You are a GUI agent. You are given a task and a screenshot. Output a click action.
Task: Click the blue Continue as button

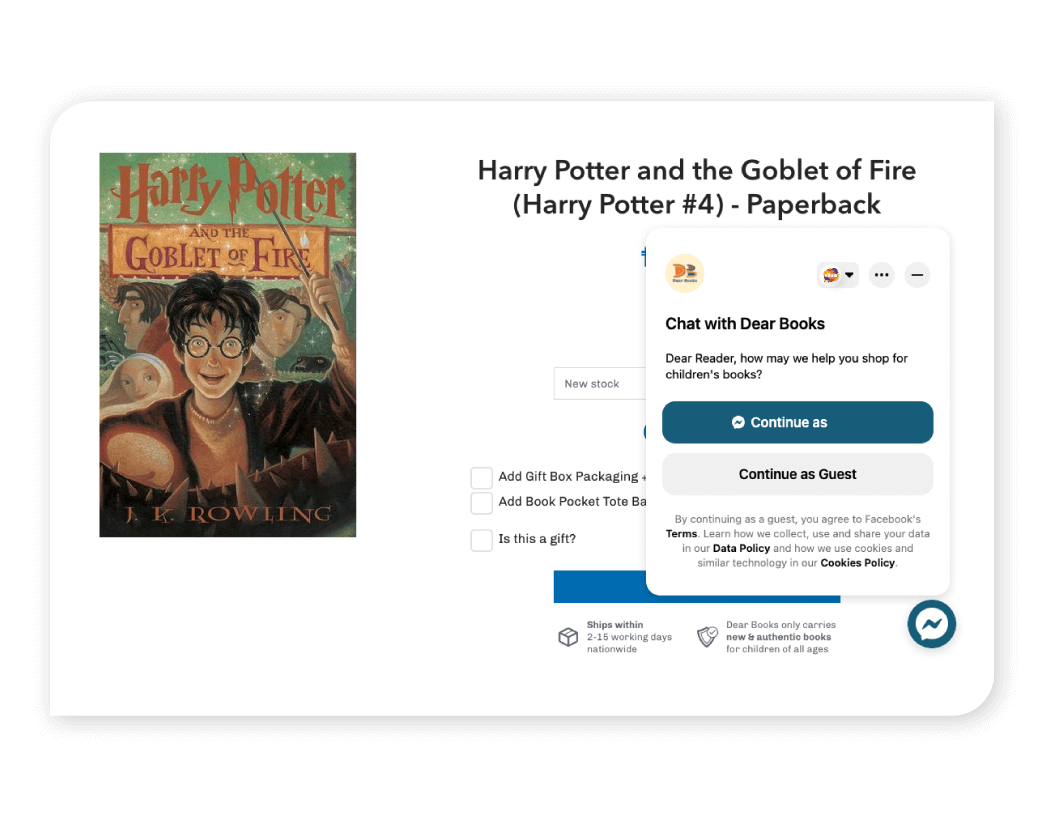(x=797, y=422)
